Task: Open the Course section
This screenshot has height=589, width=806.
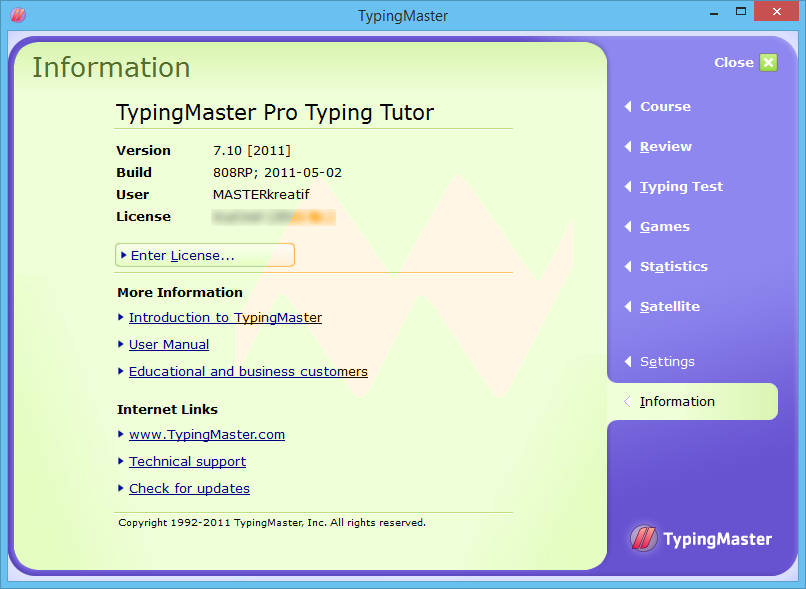Action: (665, 106)
